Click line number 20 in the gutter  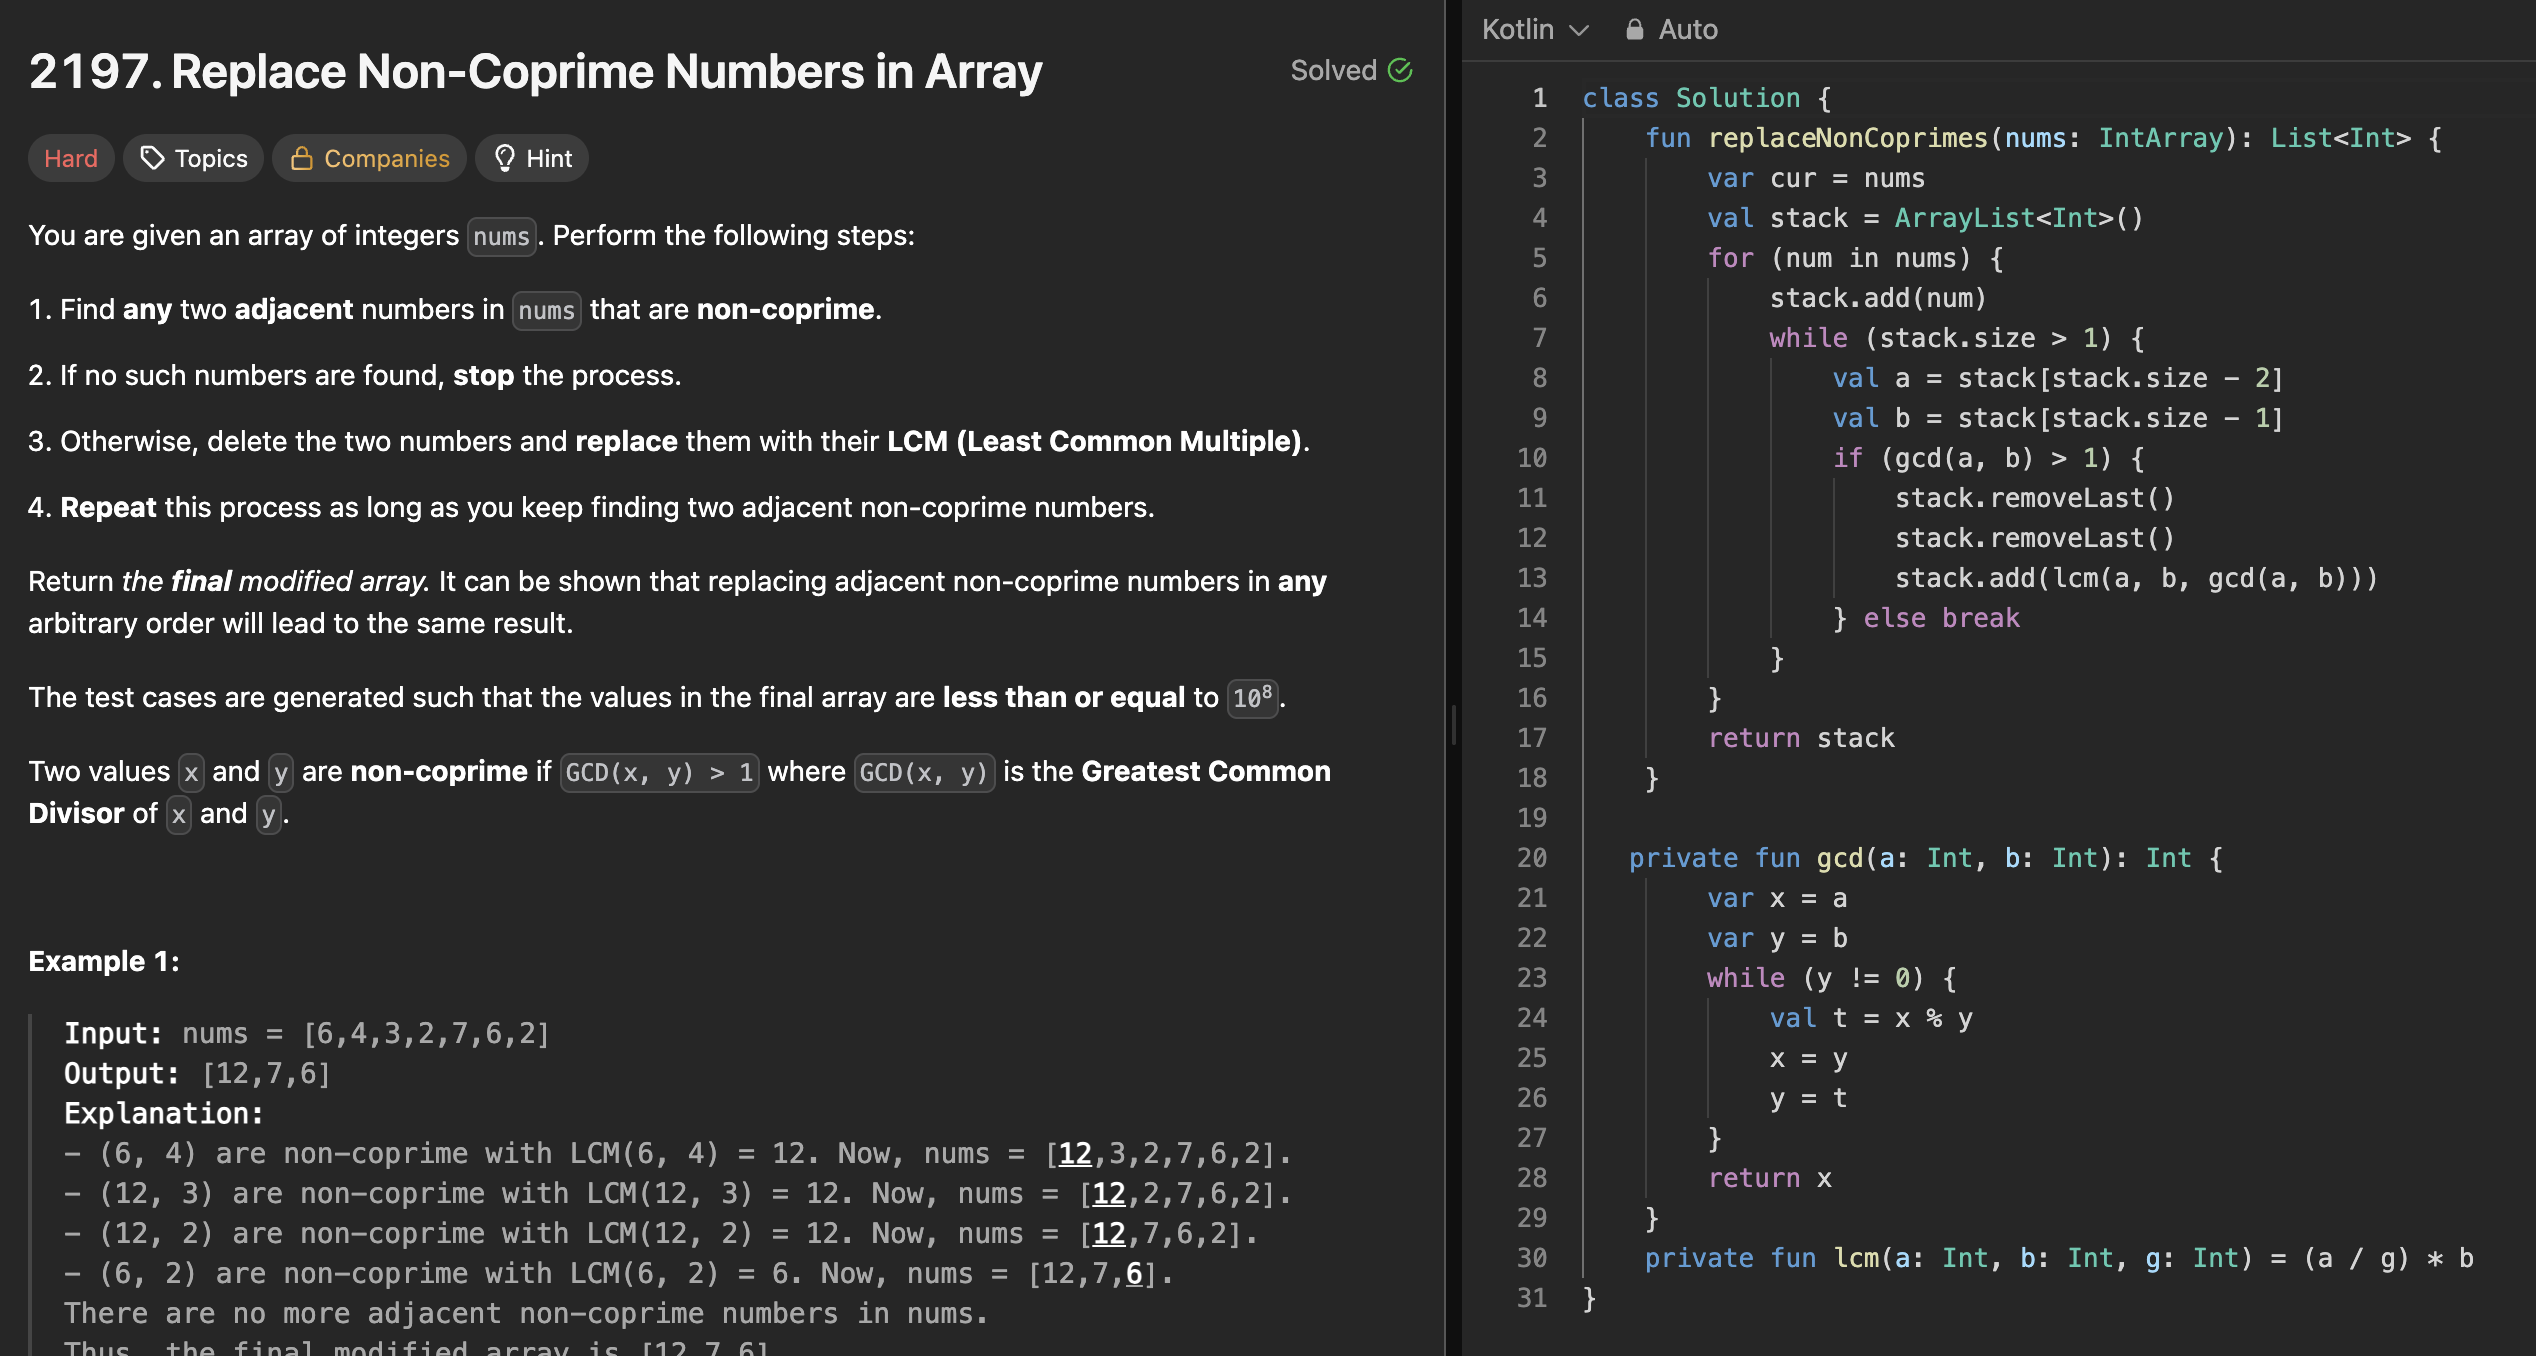pos(1532,858)
